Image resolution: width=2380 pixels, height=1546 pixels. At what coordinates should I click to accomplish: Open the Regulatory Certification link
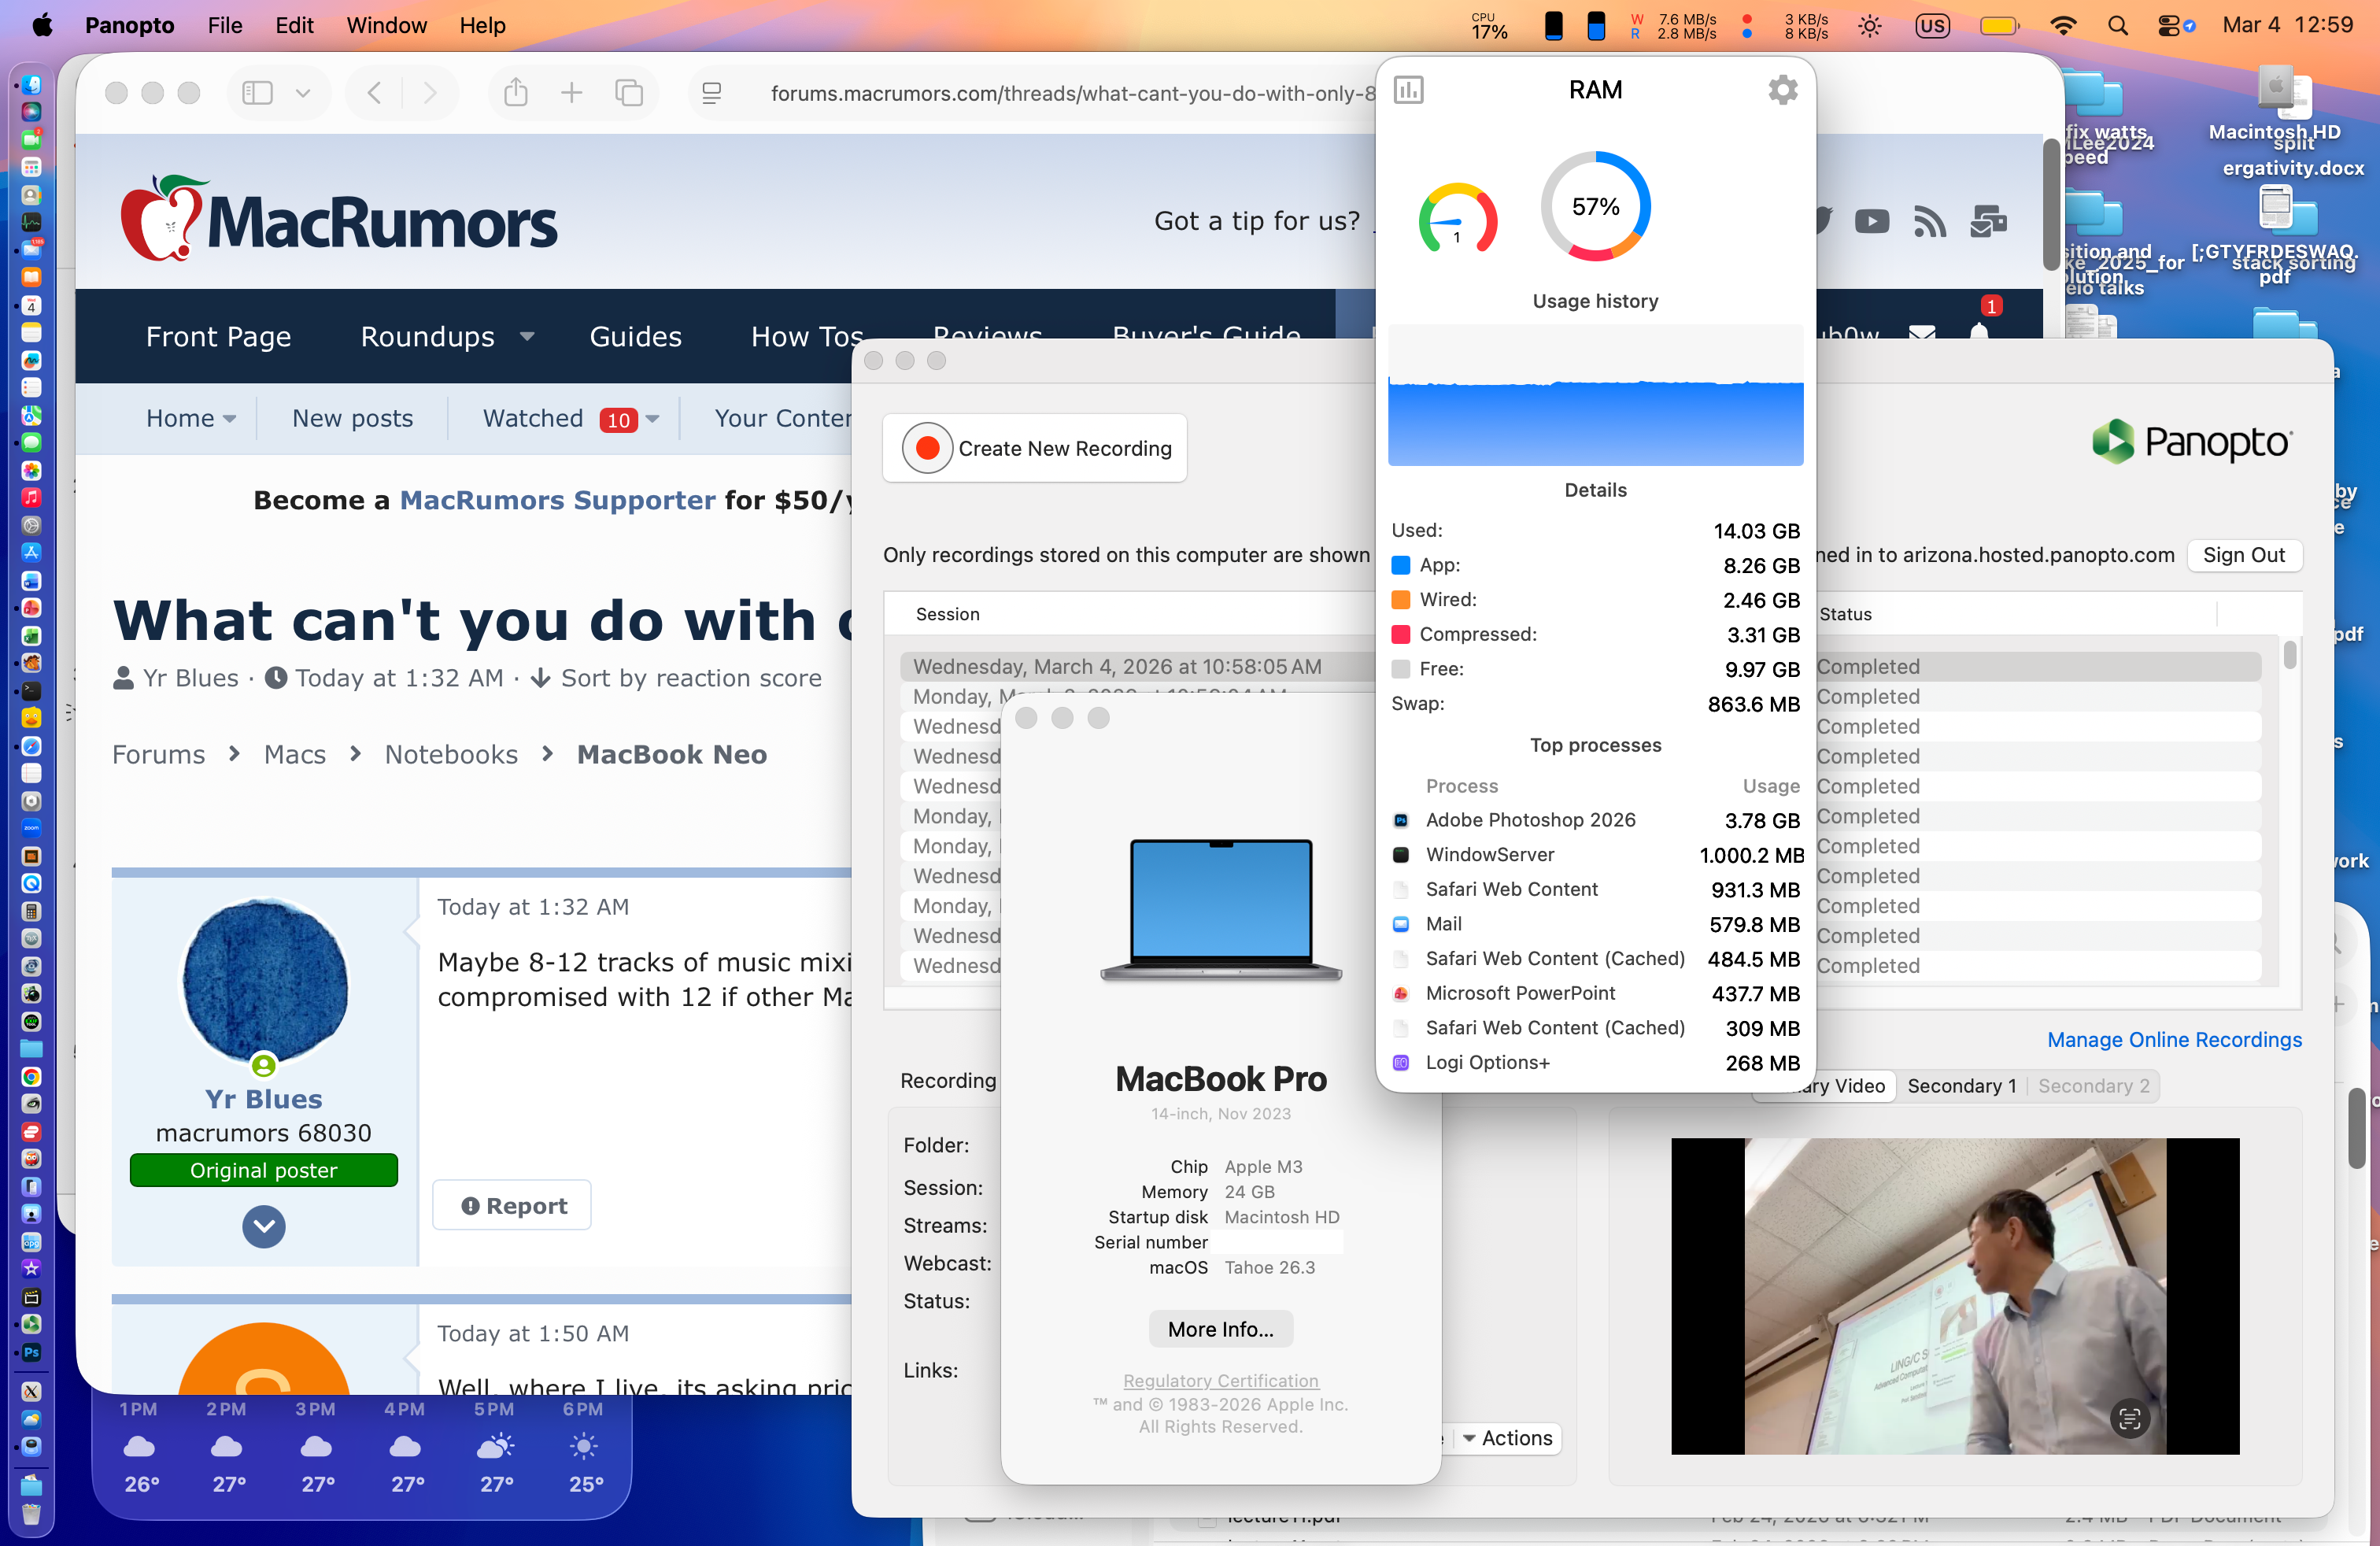[1221, 1380]
